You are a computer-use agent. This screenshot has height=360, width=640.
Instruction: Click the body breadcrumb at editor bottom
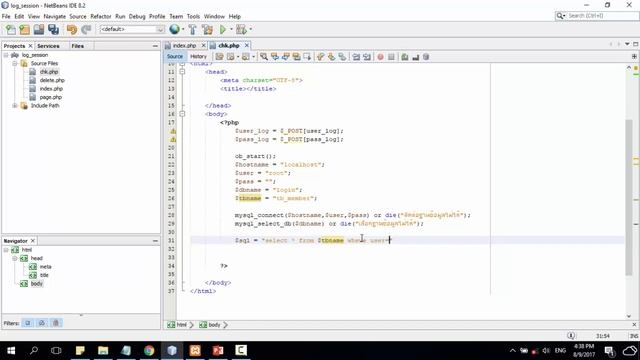214,325
